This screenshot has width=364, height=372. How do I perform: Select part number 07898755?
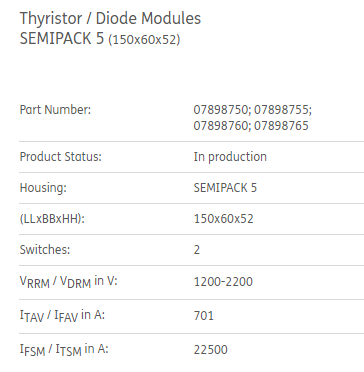pyautogui.click(x=283, y=110)
